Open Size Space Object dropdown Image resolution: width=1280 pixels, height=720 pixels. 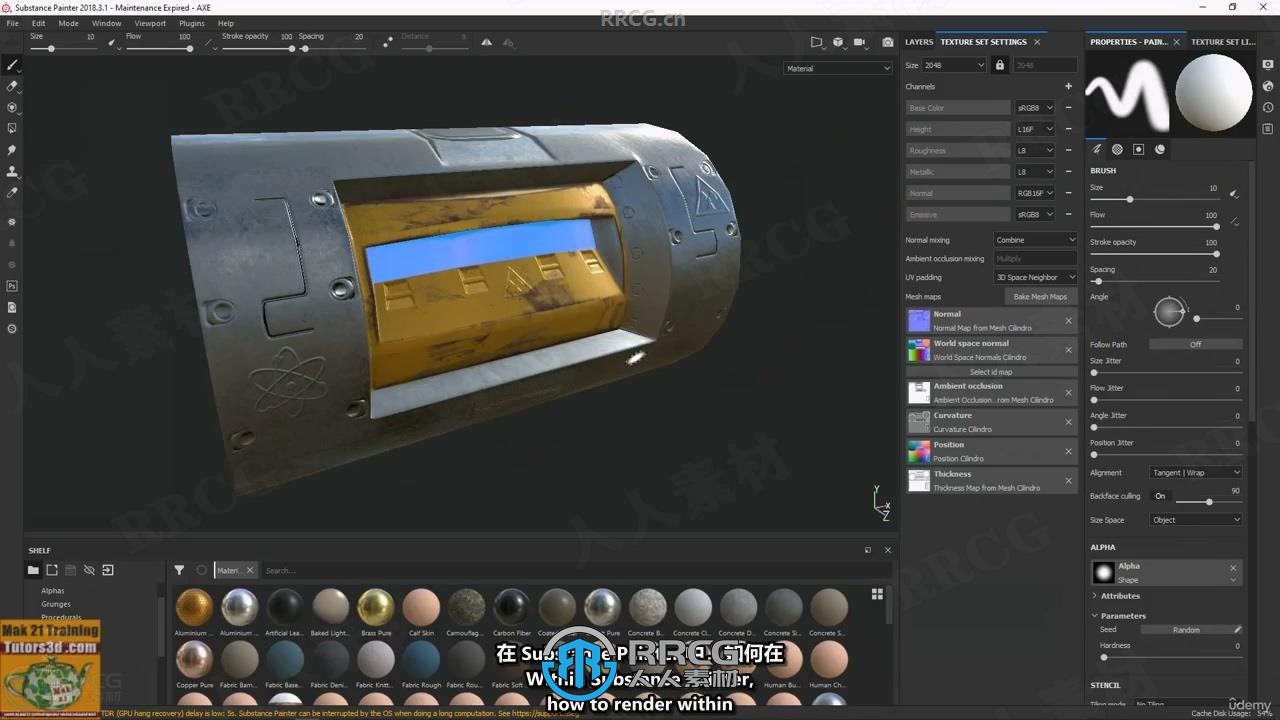click(x=1195, y=520)
